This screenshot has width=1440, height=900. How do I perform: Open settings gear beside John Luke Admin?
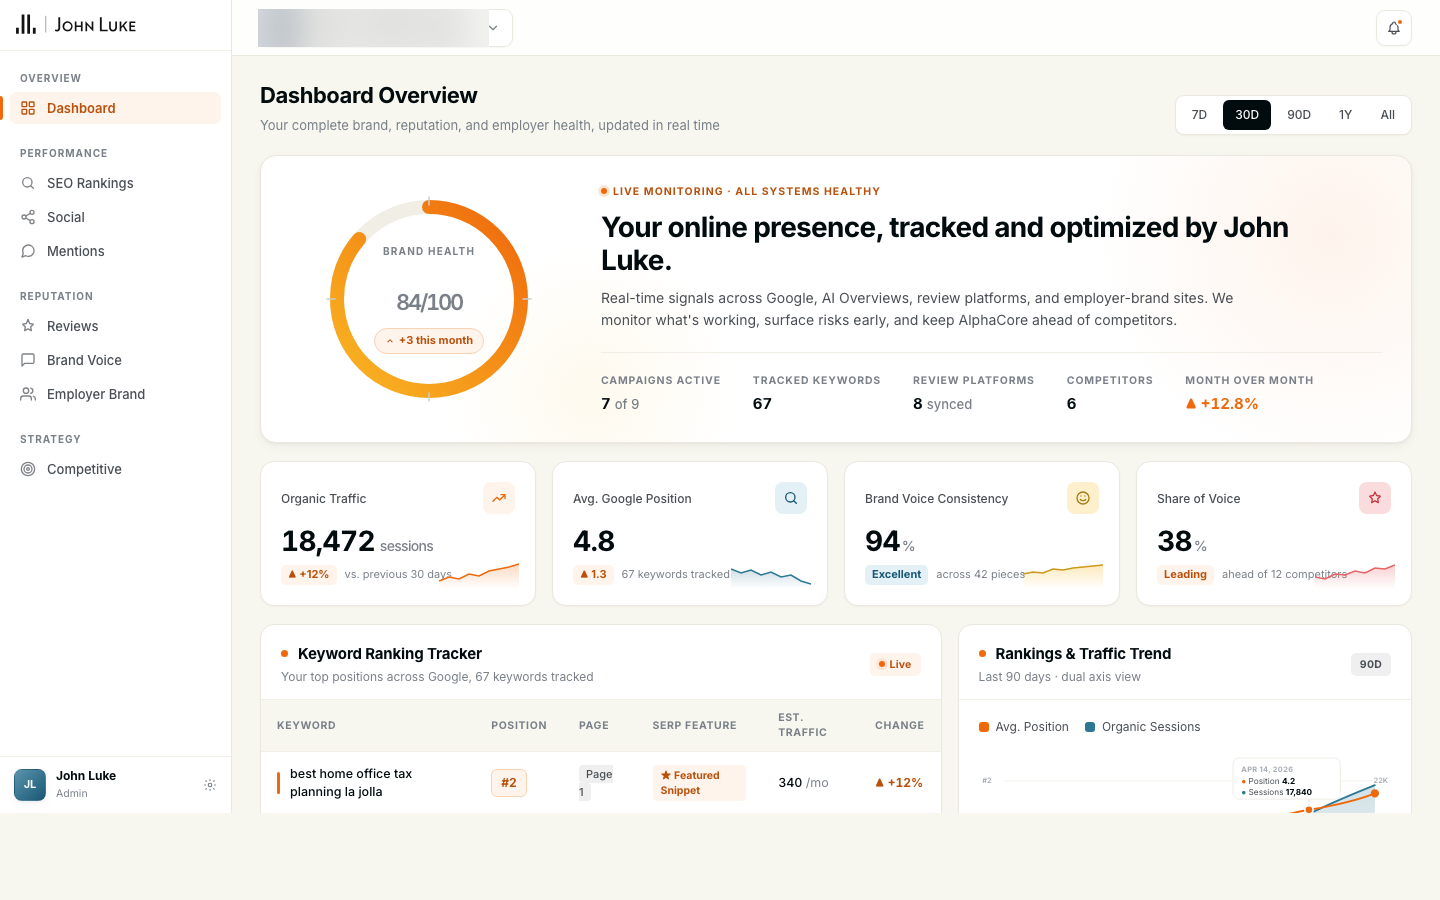[x=210, y=785]
